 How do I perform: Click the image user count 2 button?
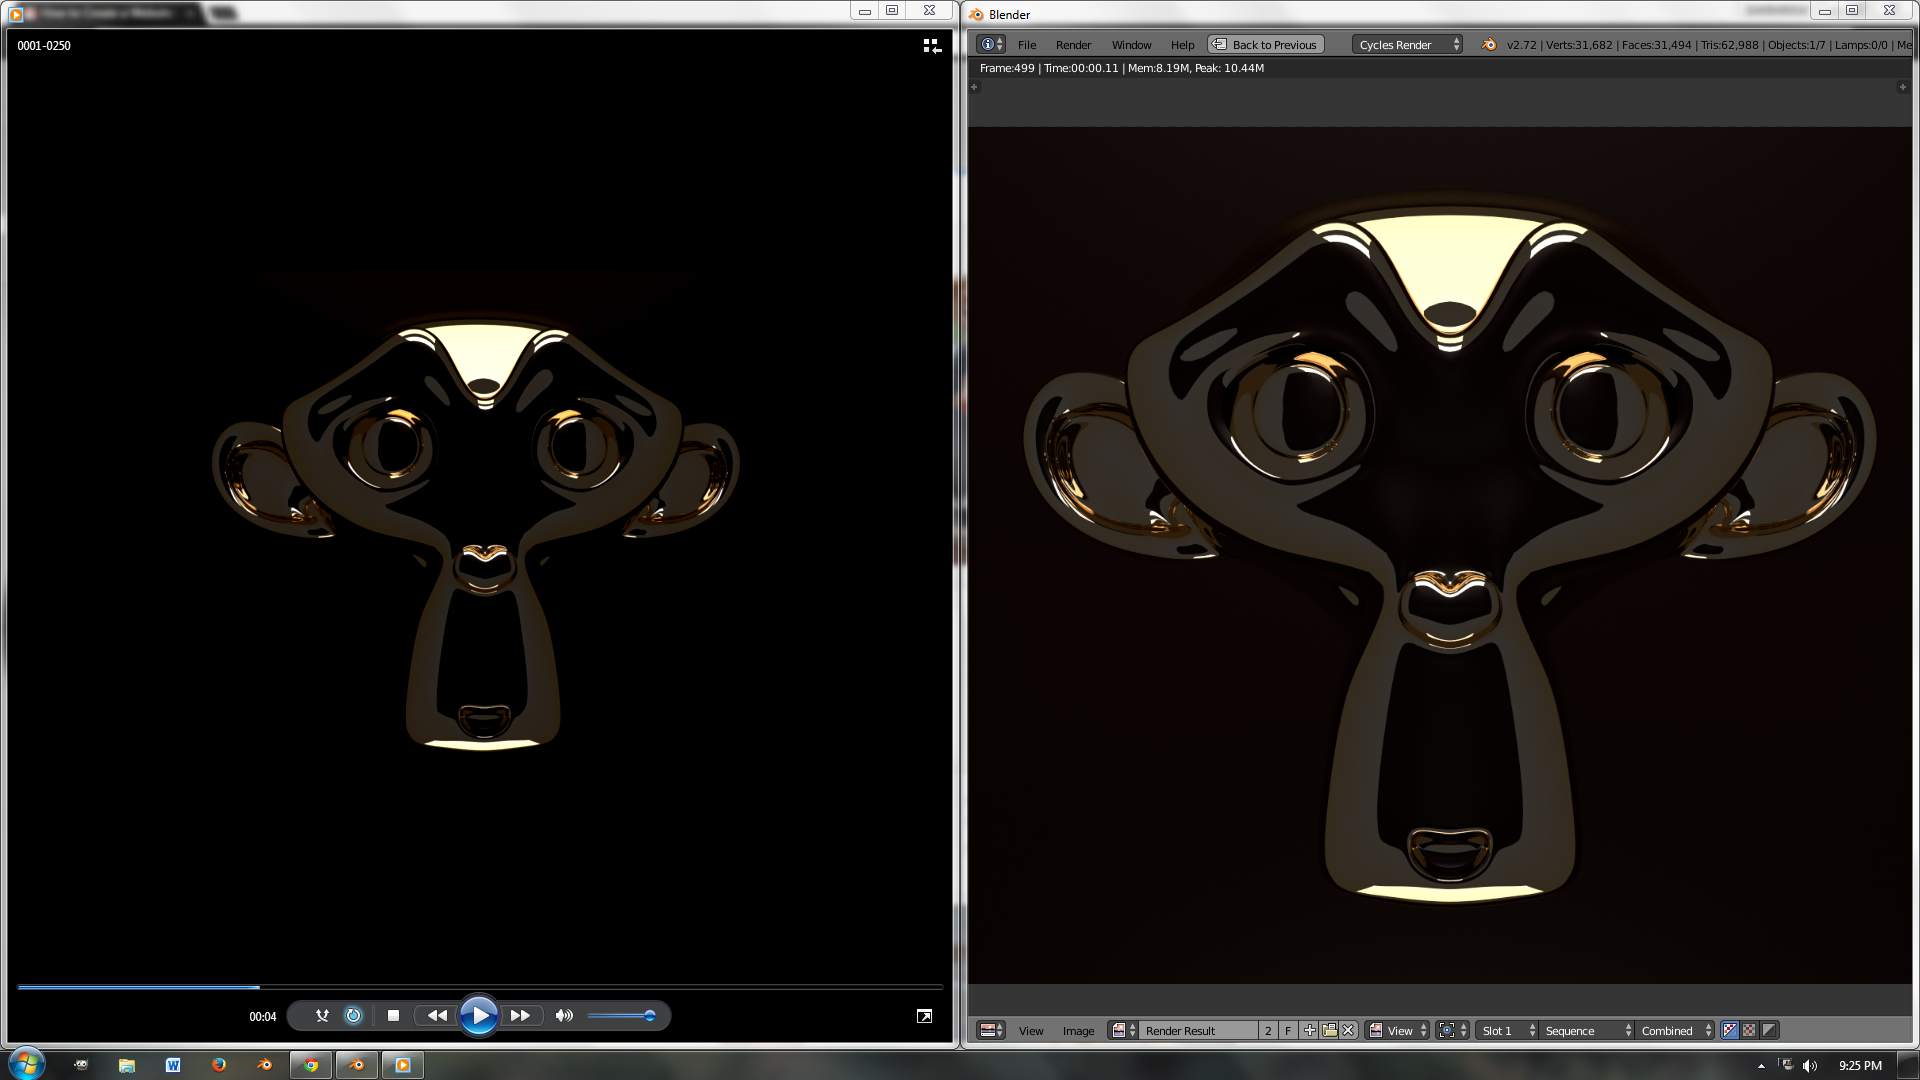(1268, 1031)
